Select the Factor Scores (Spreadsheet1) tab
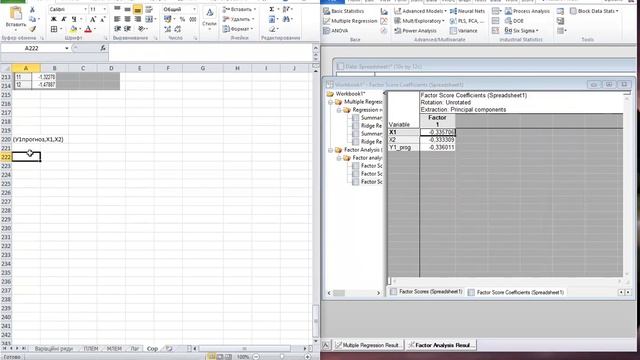Viewport: 640px width, 360px height. [x=427, y=292]
